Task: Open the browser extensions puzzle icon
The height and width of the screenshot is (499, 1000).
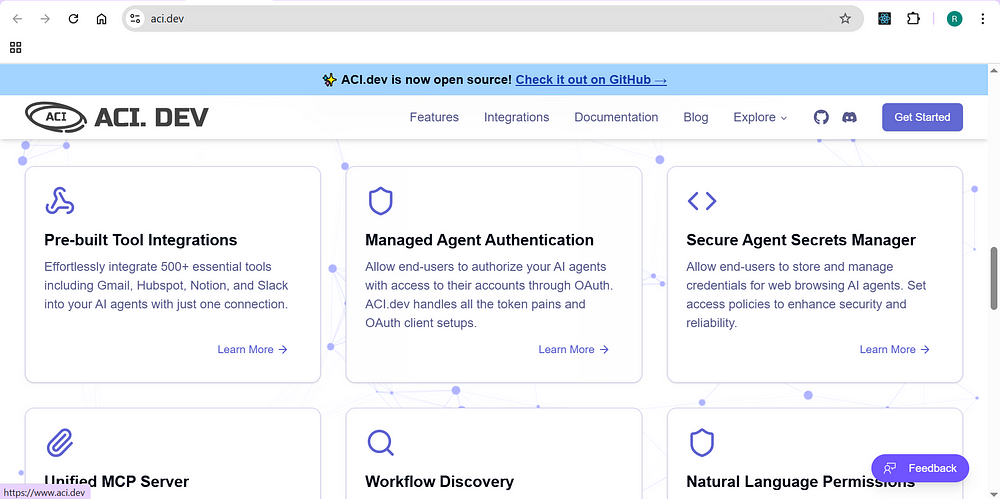Action: [x=913, y=19]
